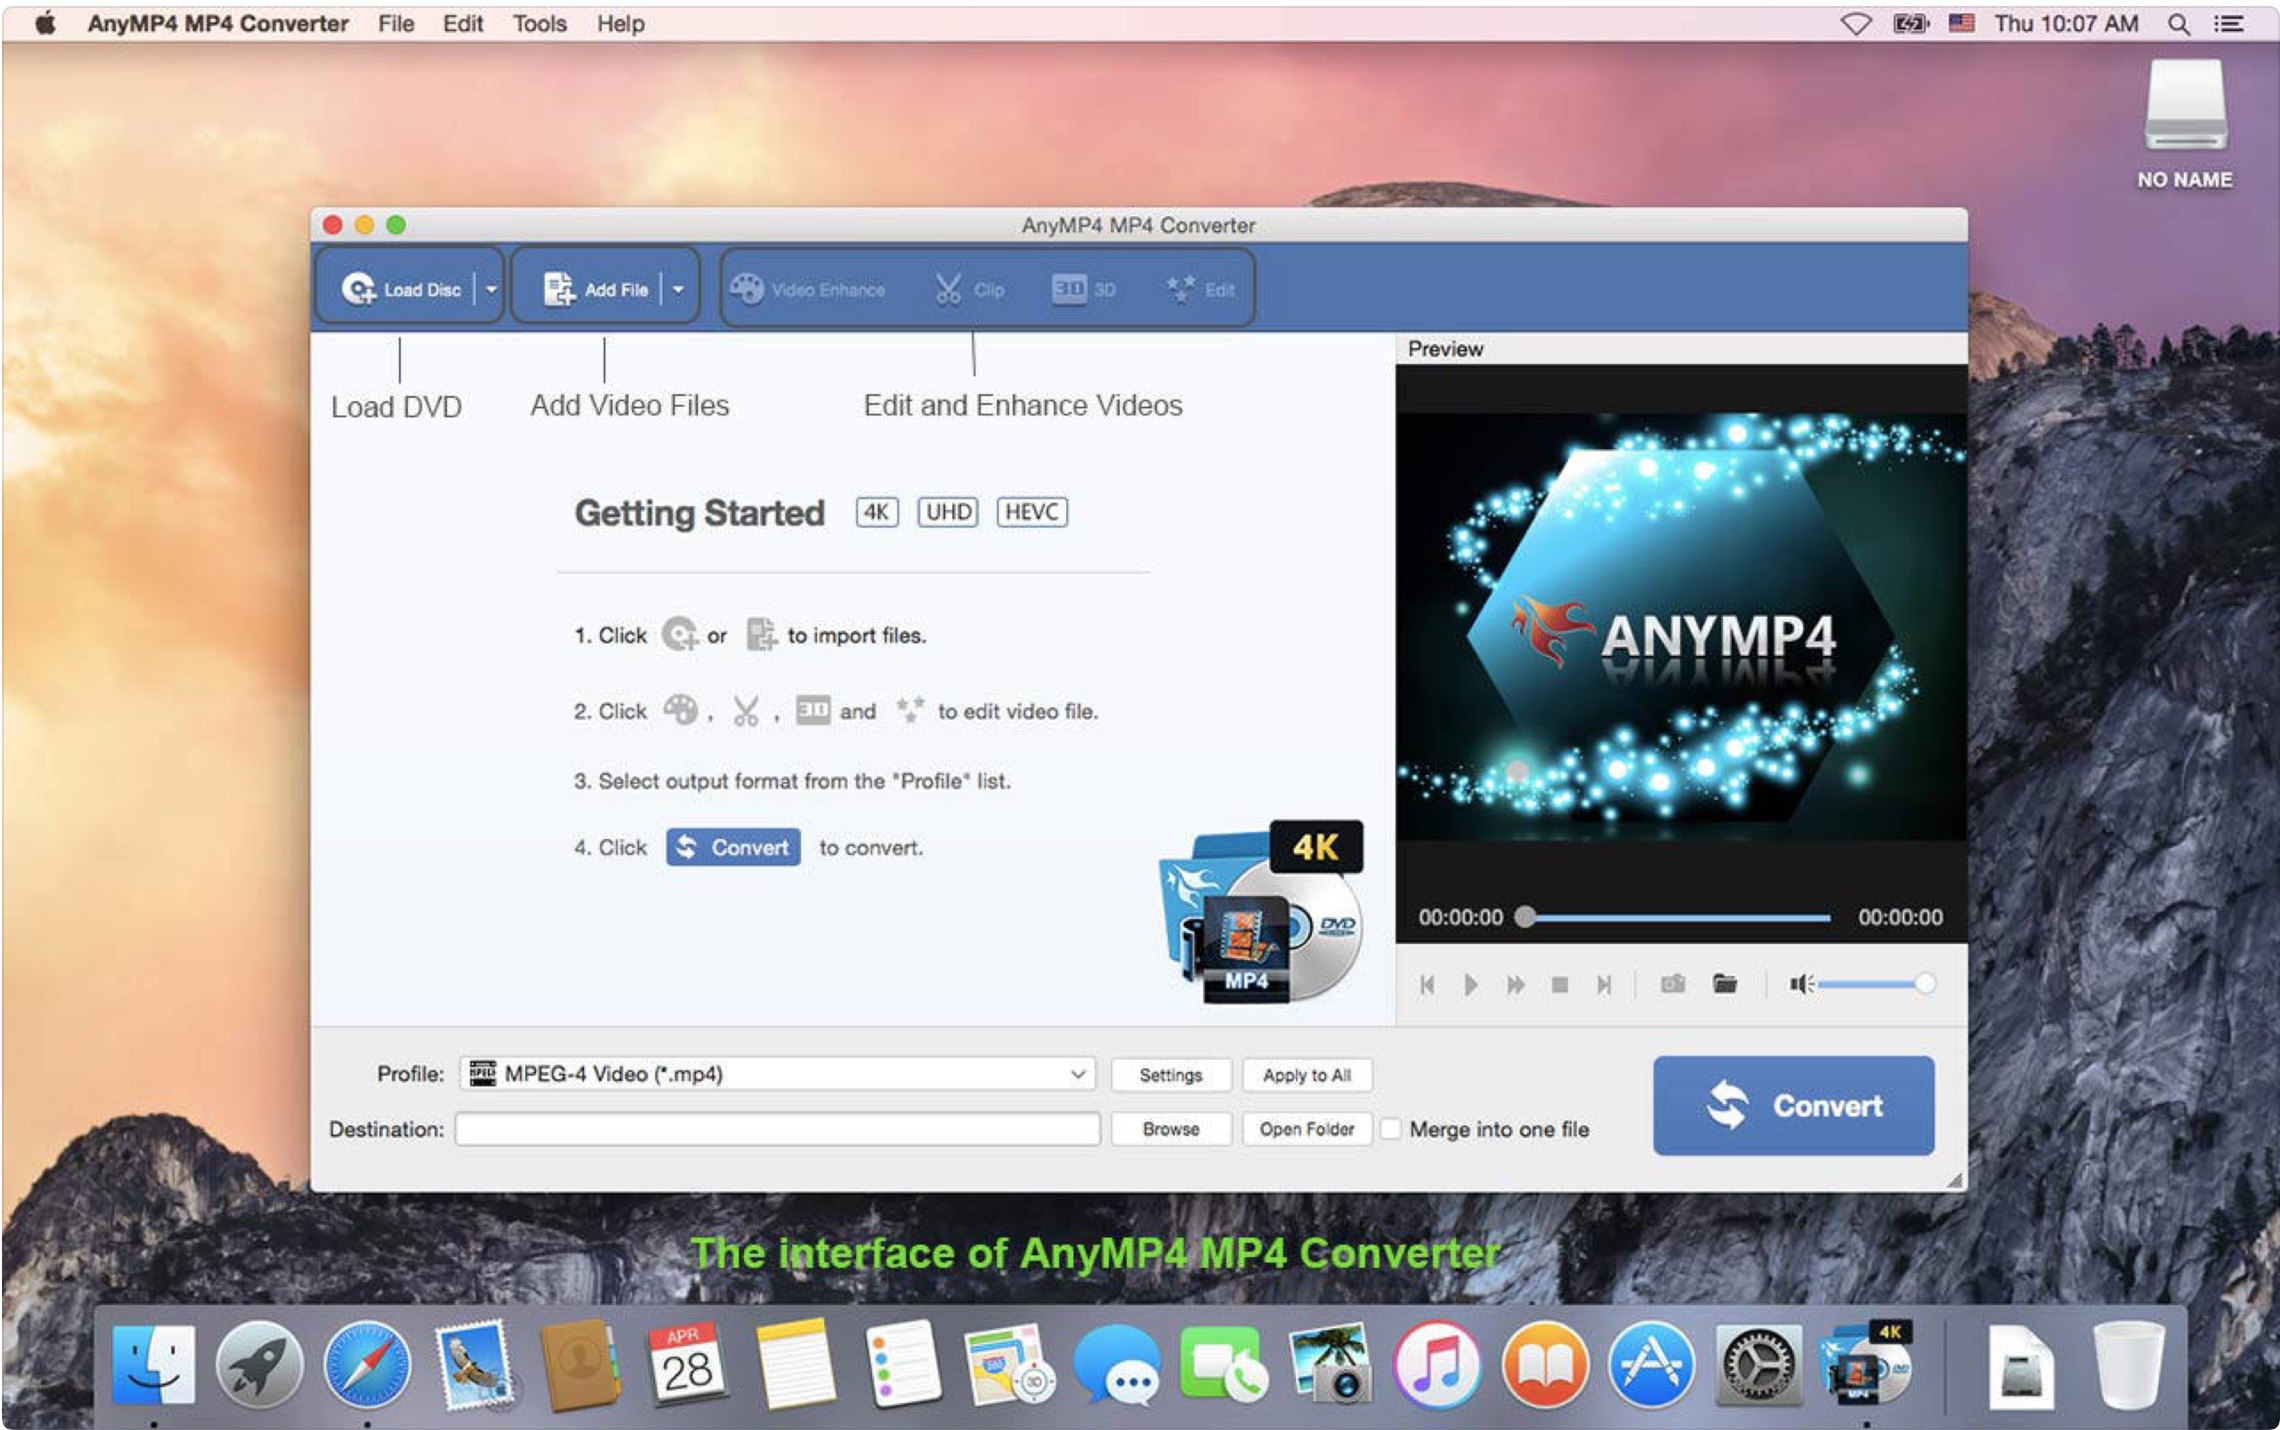Click the Edit effects icon
2280x1430 pixels.
click(1181, 289)
